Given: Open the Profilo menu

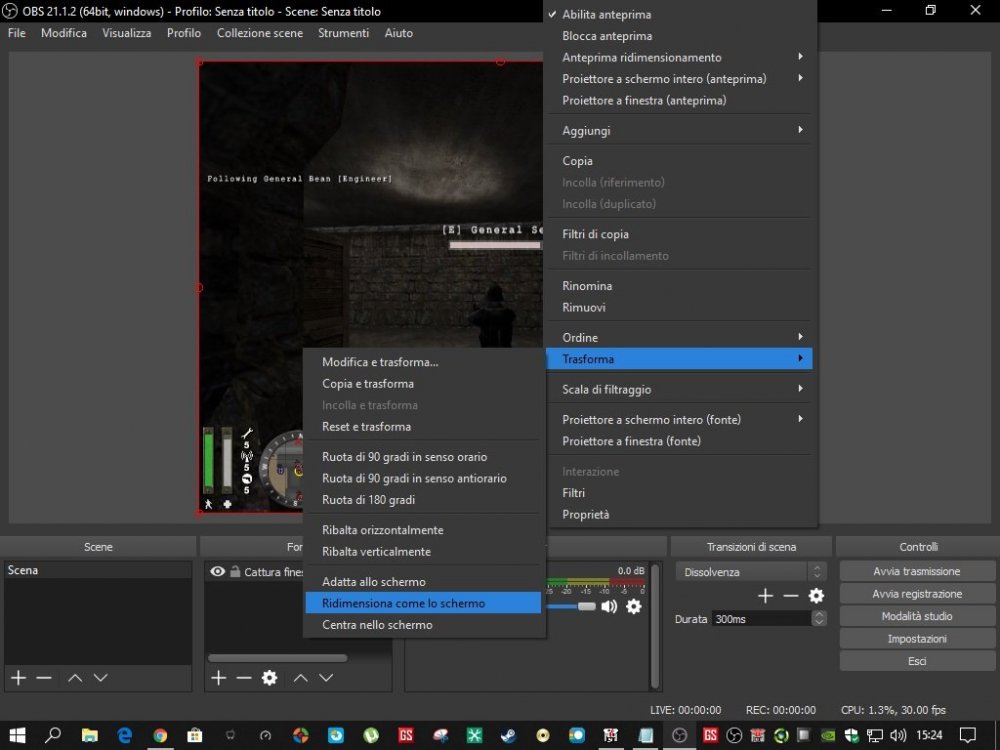Looking at the screenshot, I should pos(184,33).
